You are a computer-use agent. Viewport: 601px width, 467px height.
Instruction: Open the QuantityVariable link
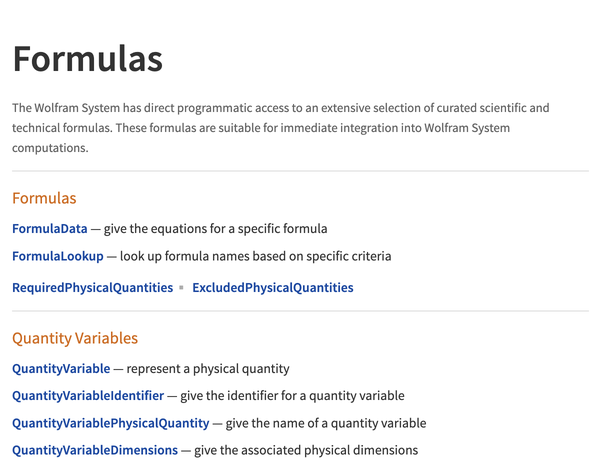click(61, 368)
